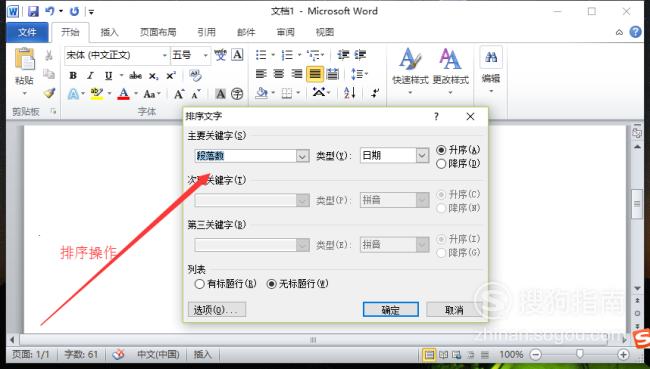Apply Underline formatting
650x369 pixels.
(x=109, y=75)
